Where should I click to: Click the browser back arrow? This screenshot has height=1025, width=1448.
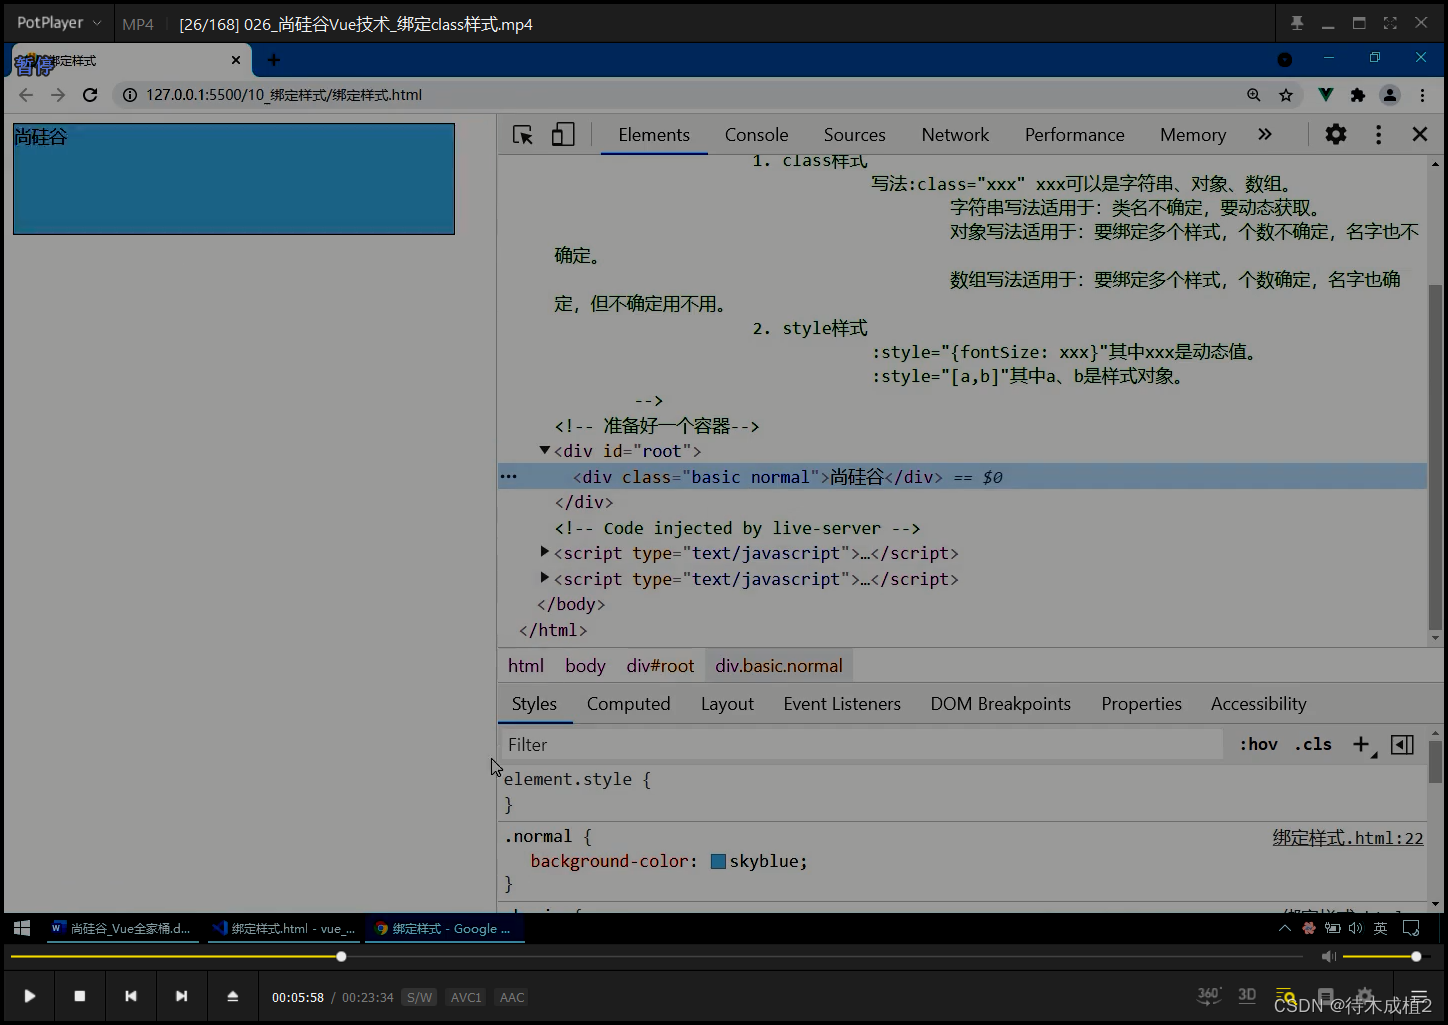pyautogui.click(x=26, y=95)
